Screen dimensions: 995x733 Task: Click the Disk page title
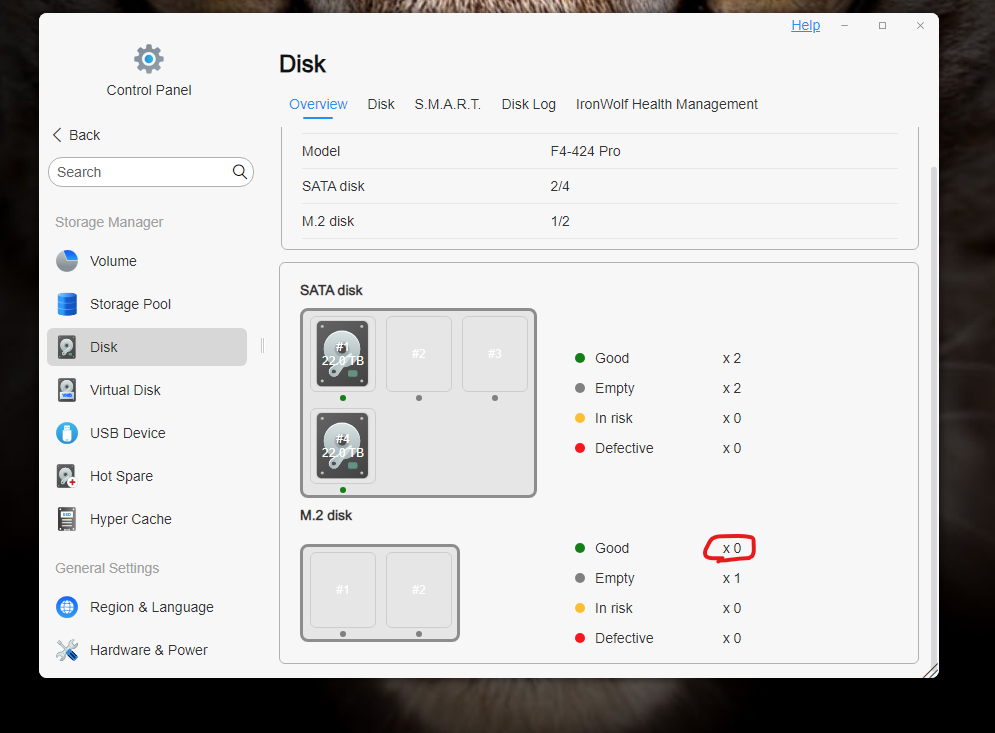tap(303, 64)
